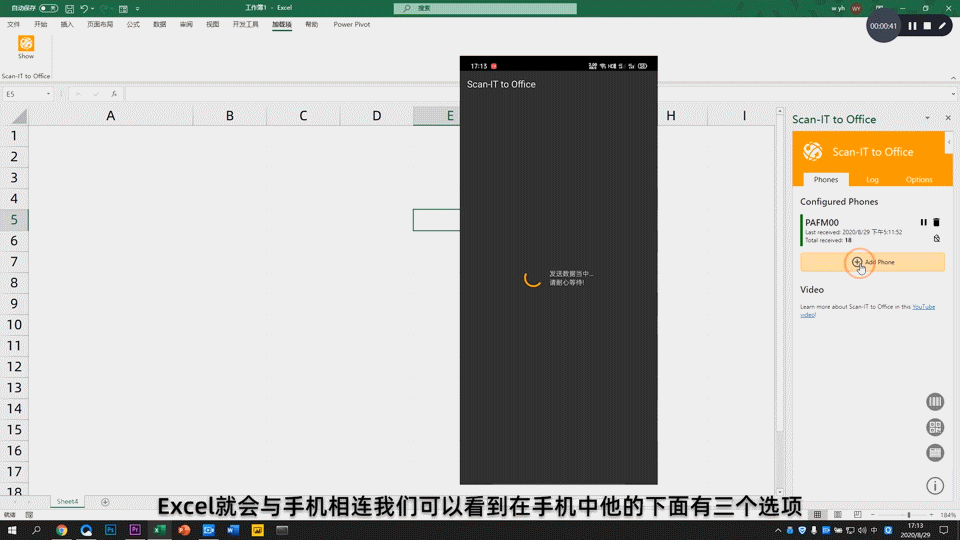This screenshot has width=960, height=540.
Task: Open the info icon in Scan-IT pane
Action: point(934,486)
